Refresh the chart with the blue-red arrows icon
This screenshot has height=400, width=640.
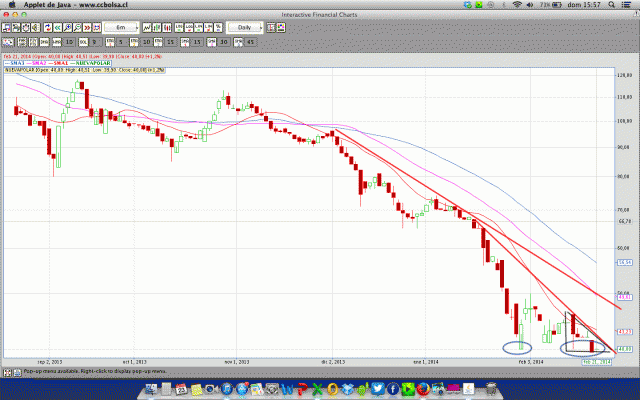pos(48,27)
